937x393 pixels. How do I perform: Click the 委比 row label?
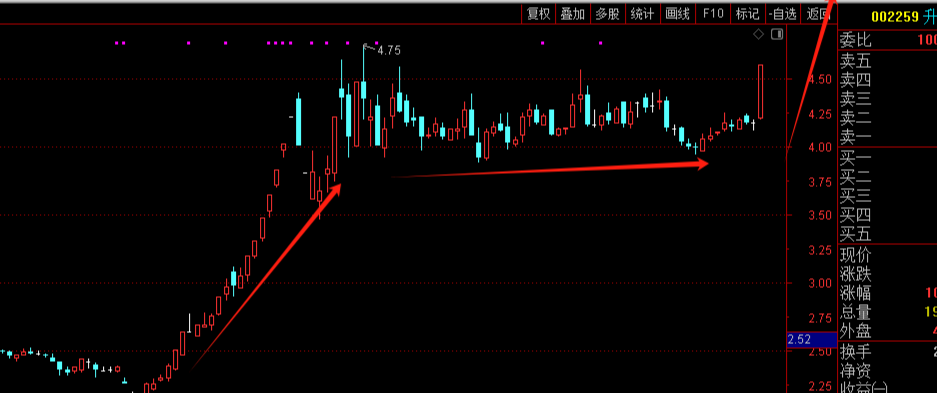tap(856, 41)
